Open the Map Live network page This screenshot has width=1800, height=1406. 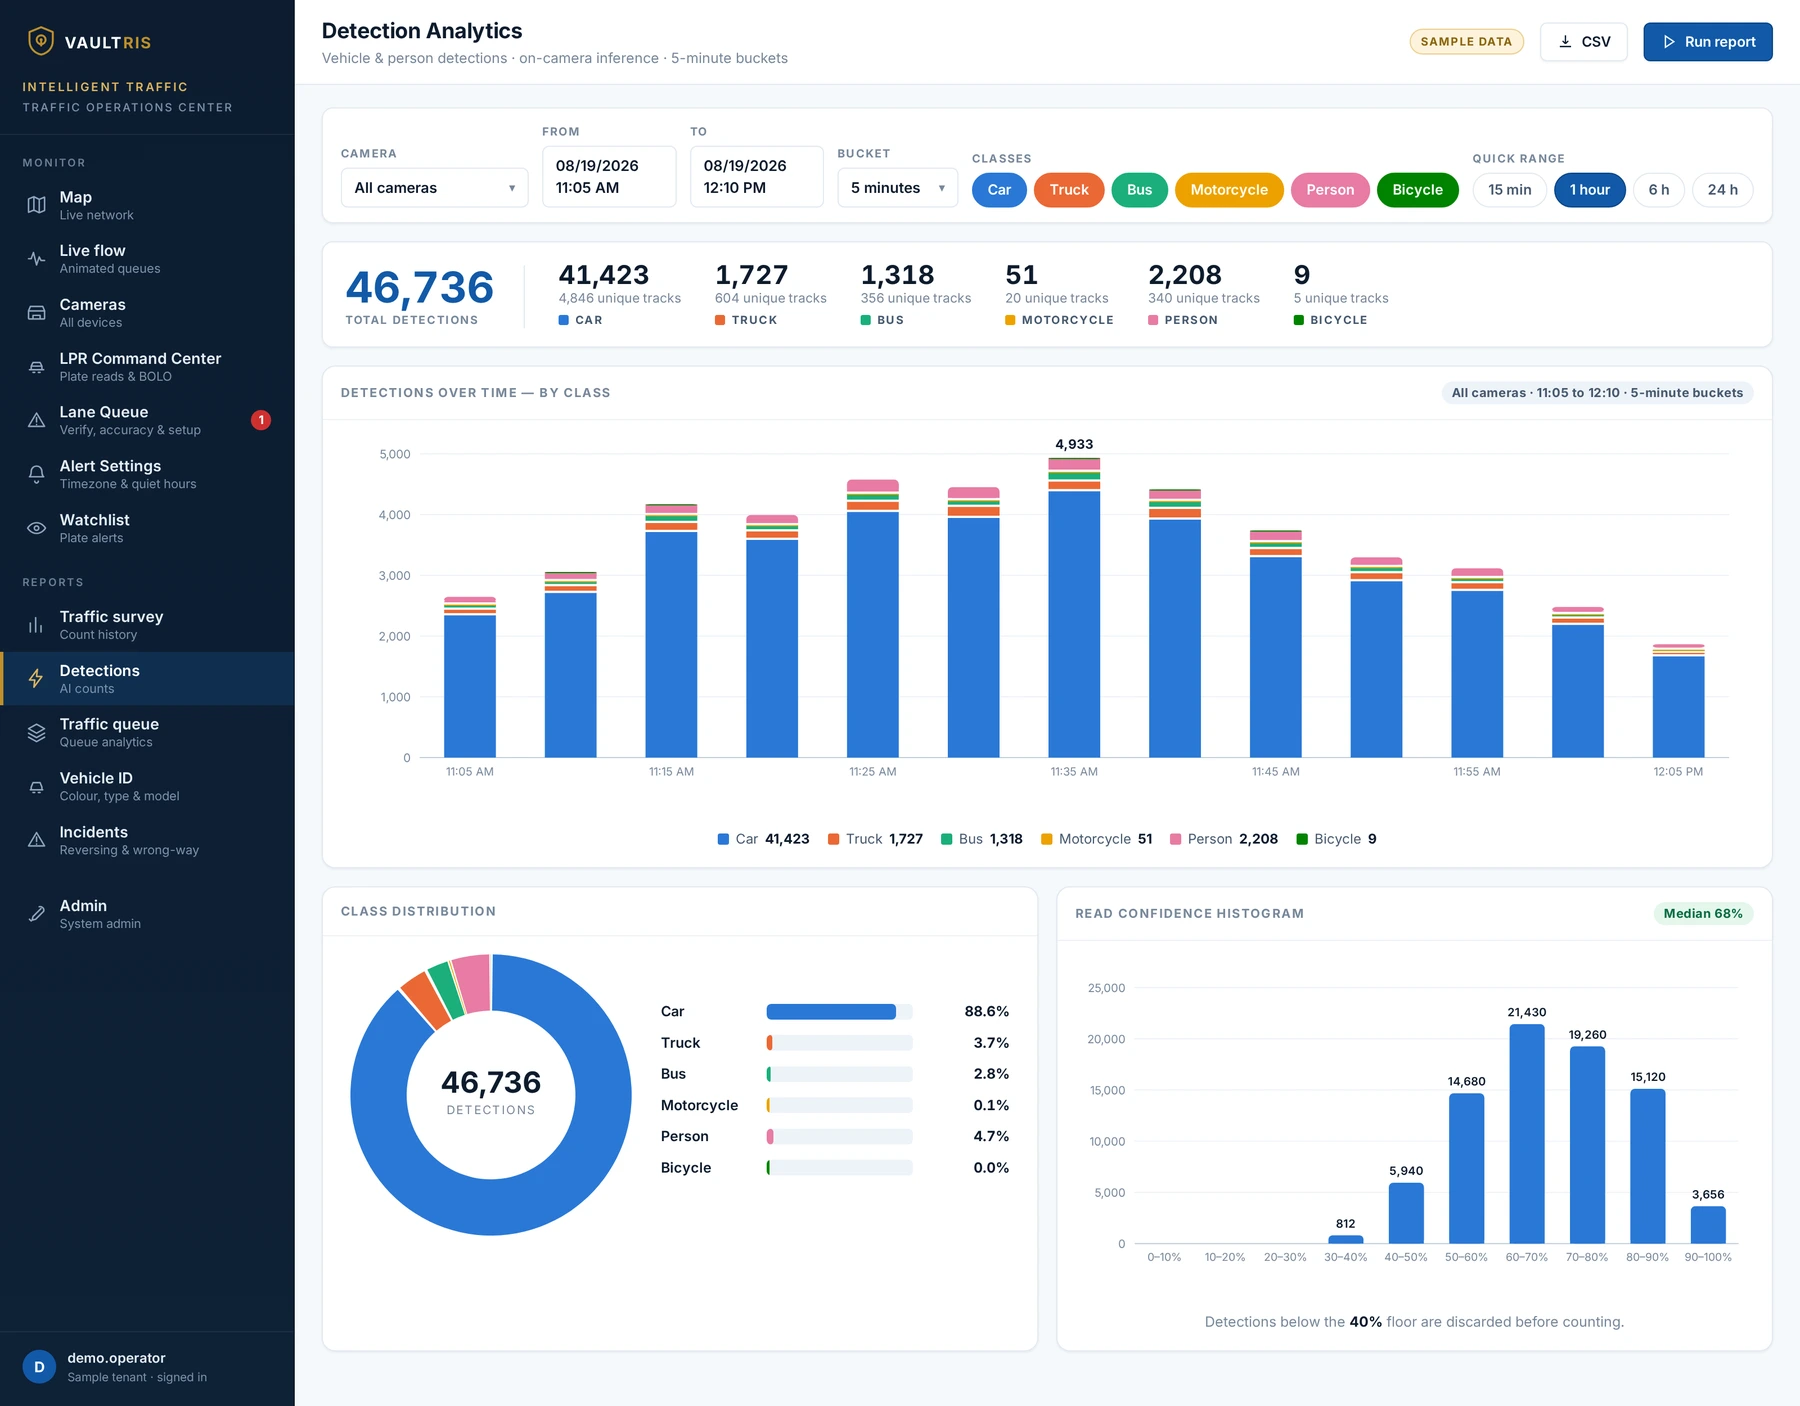pyautogui.click(x=147, y=205)
